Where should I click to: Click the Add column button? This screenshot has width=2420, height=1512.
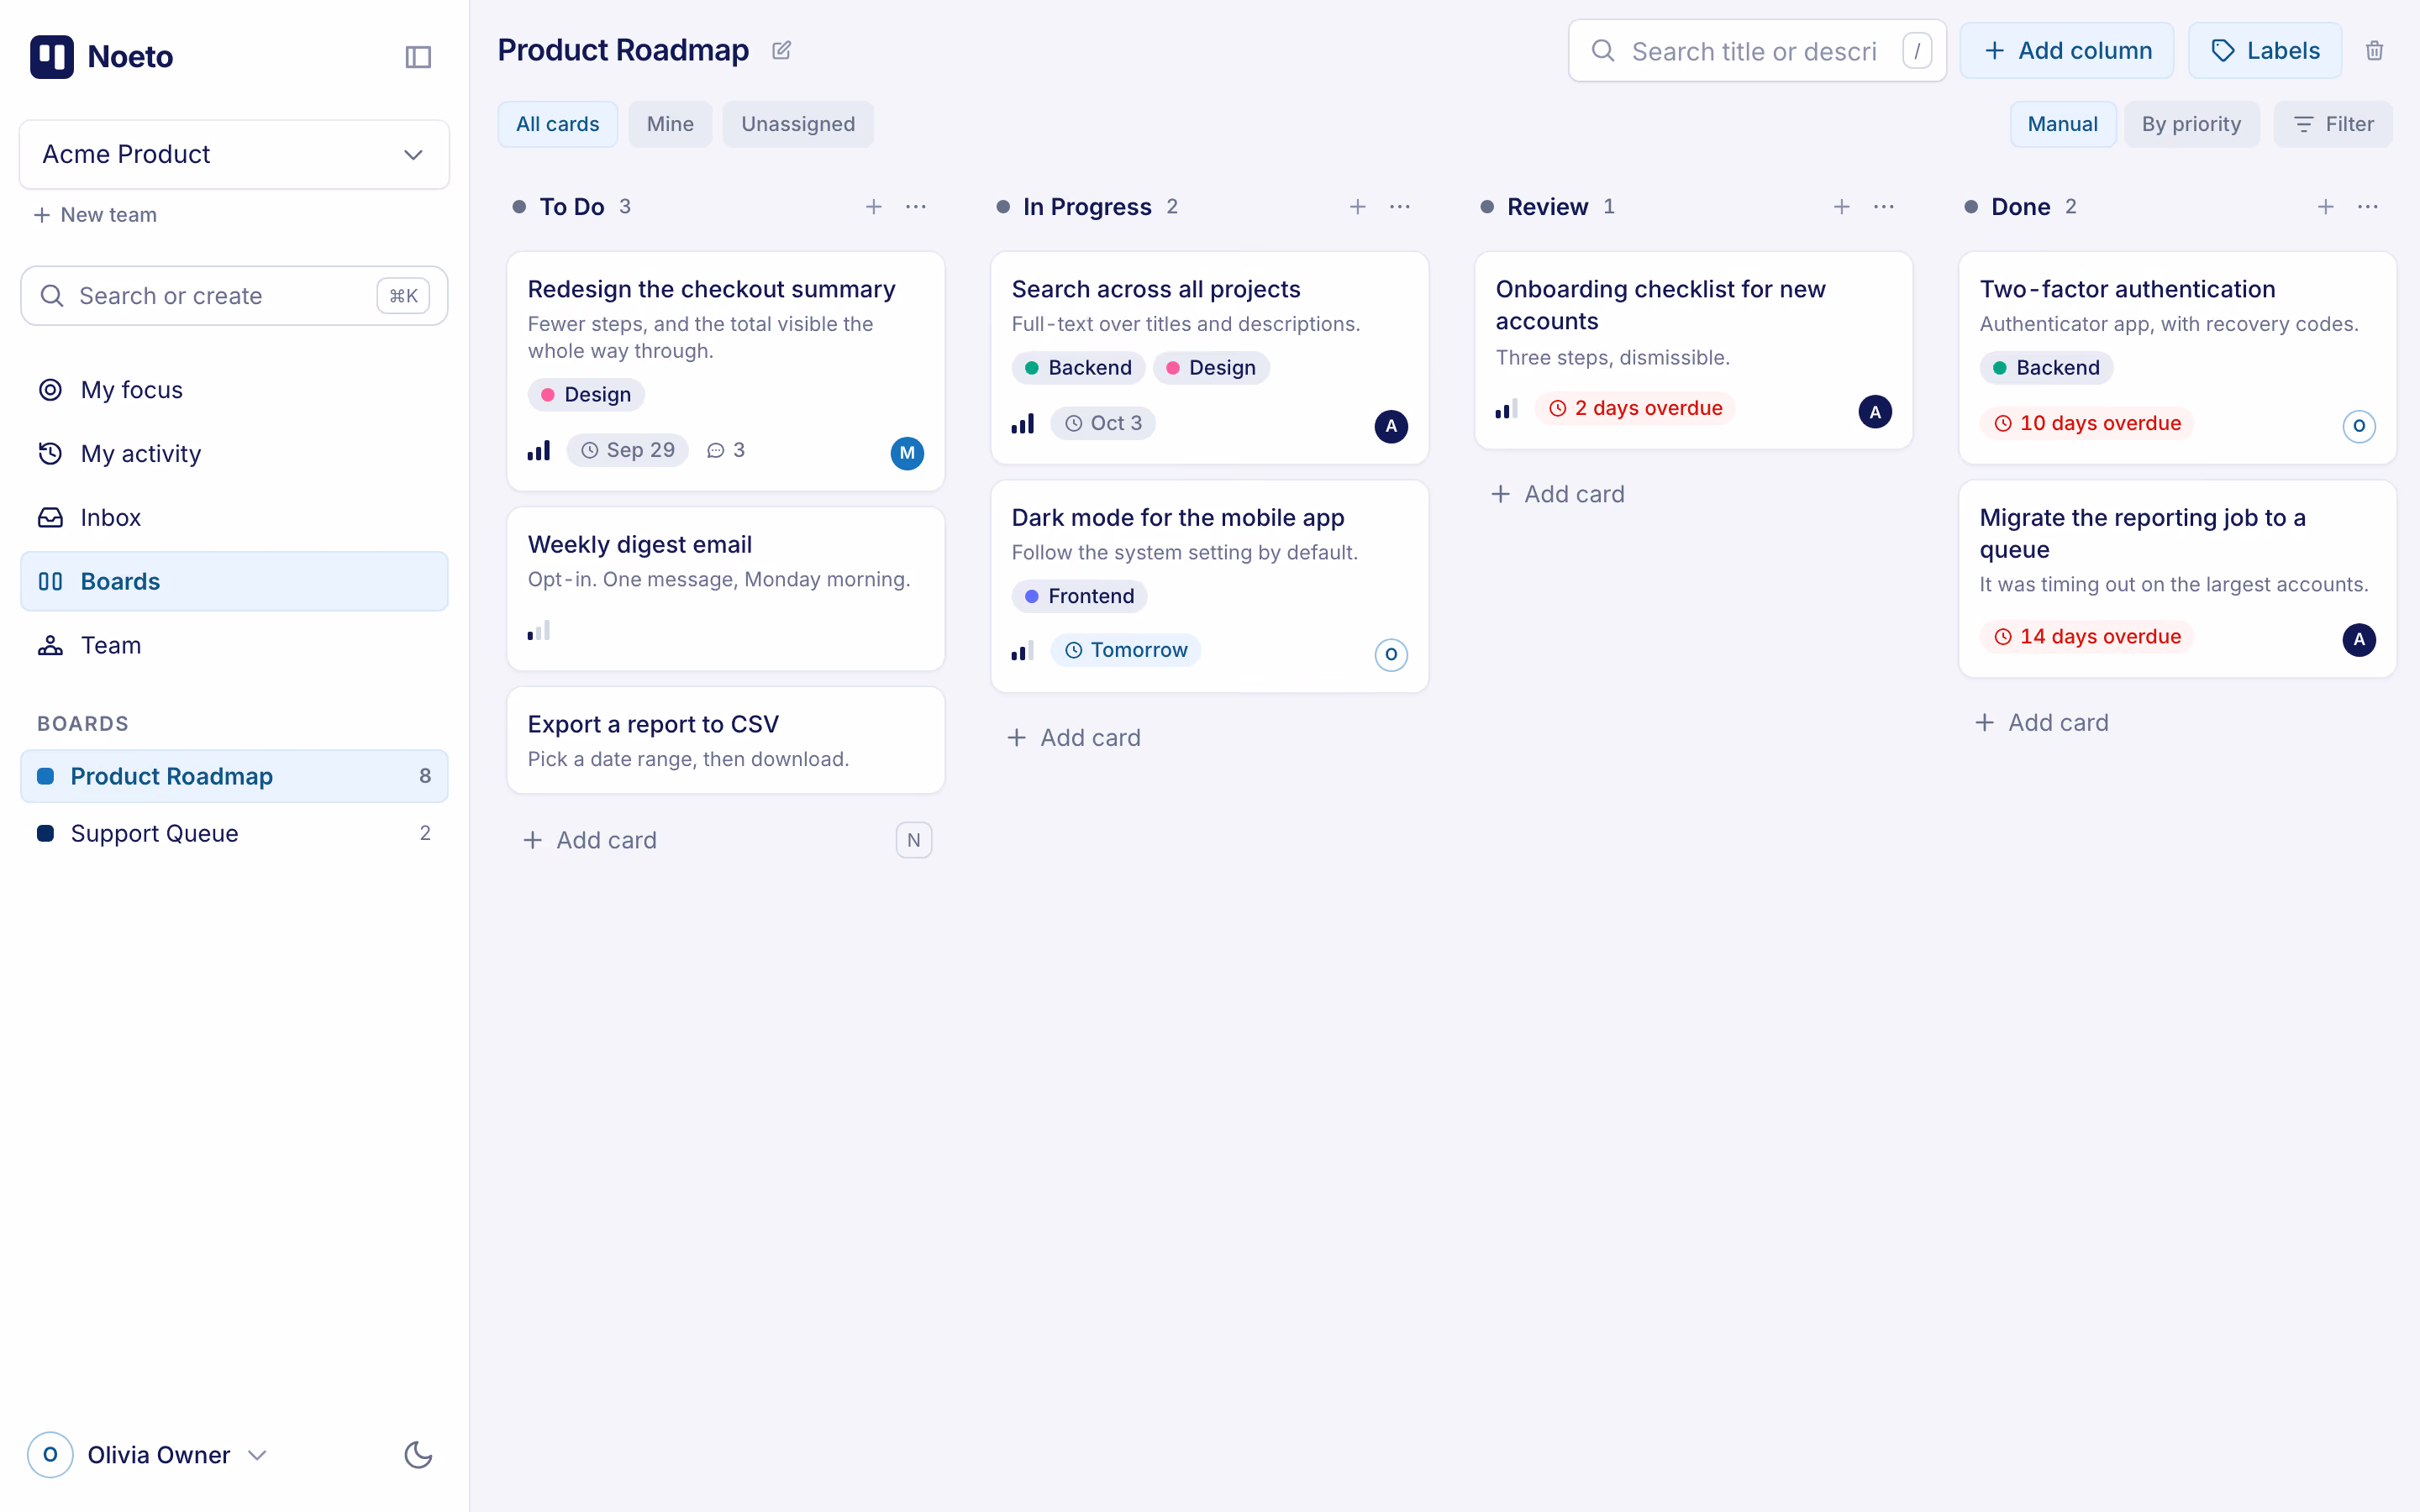coord(2066,50)
